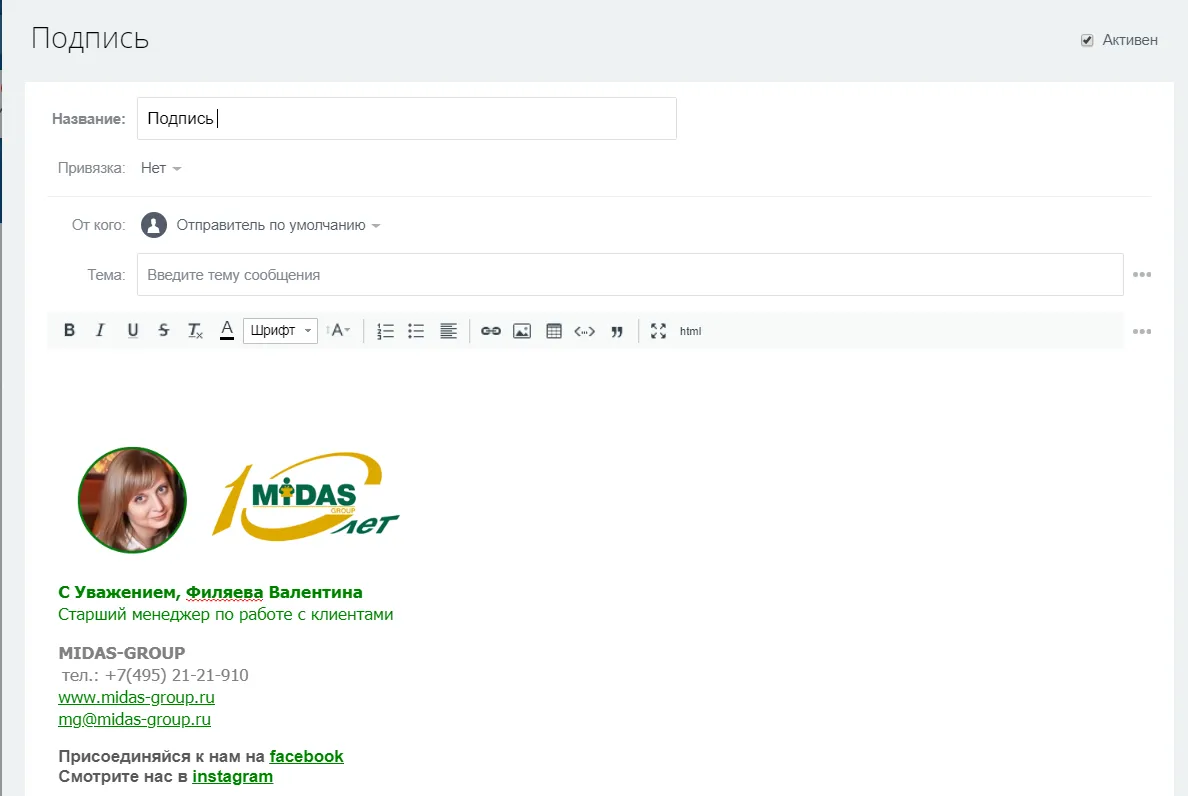
Task: Open the www.midas-group.ru link
Action: [137, 697]
